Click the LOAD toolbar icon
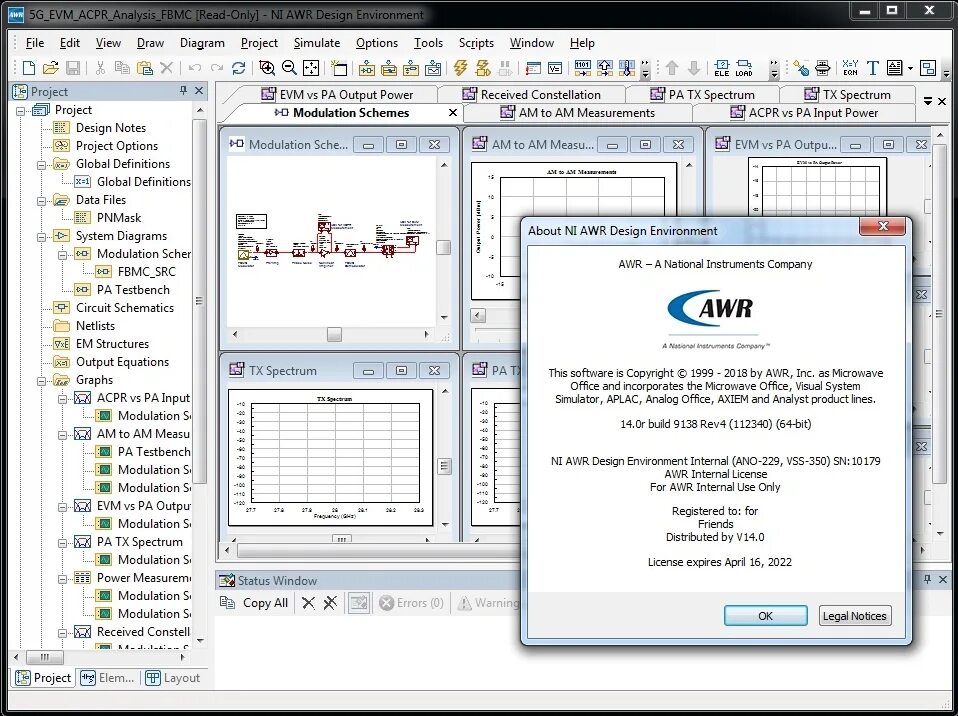Viewport: 958px width, 716px height. pos(744,68)
